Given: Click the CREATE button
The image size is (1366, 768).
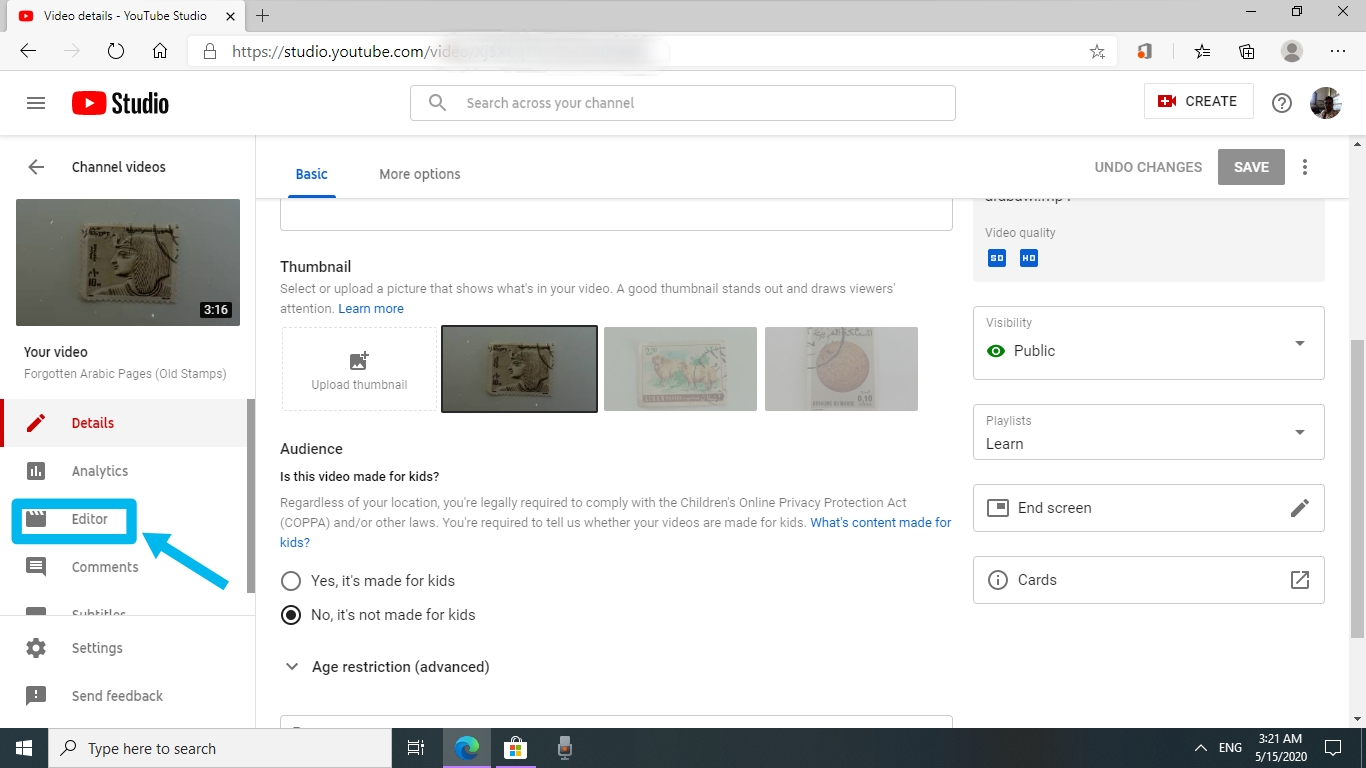Looking at the screenshot, I should [x=1198, y=101].
